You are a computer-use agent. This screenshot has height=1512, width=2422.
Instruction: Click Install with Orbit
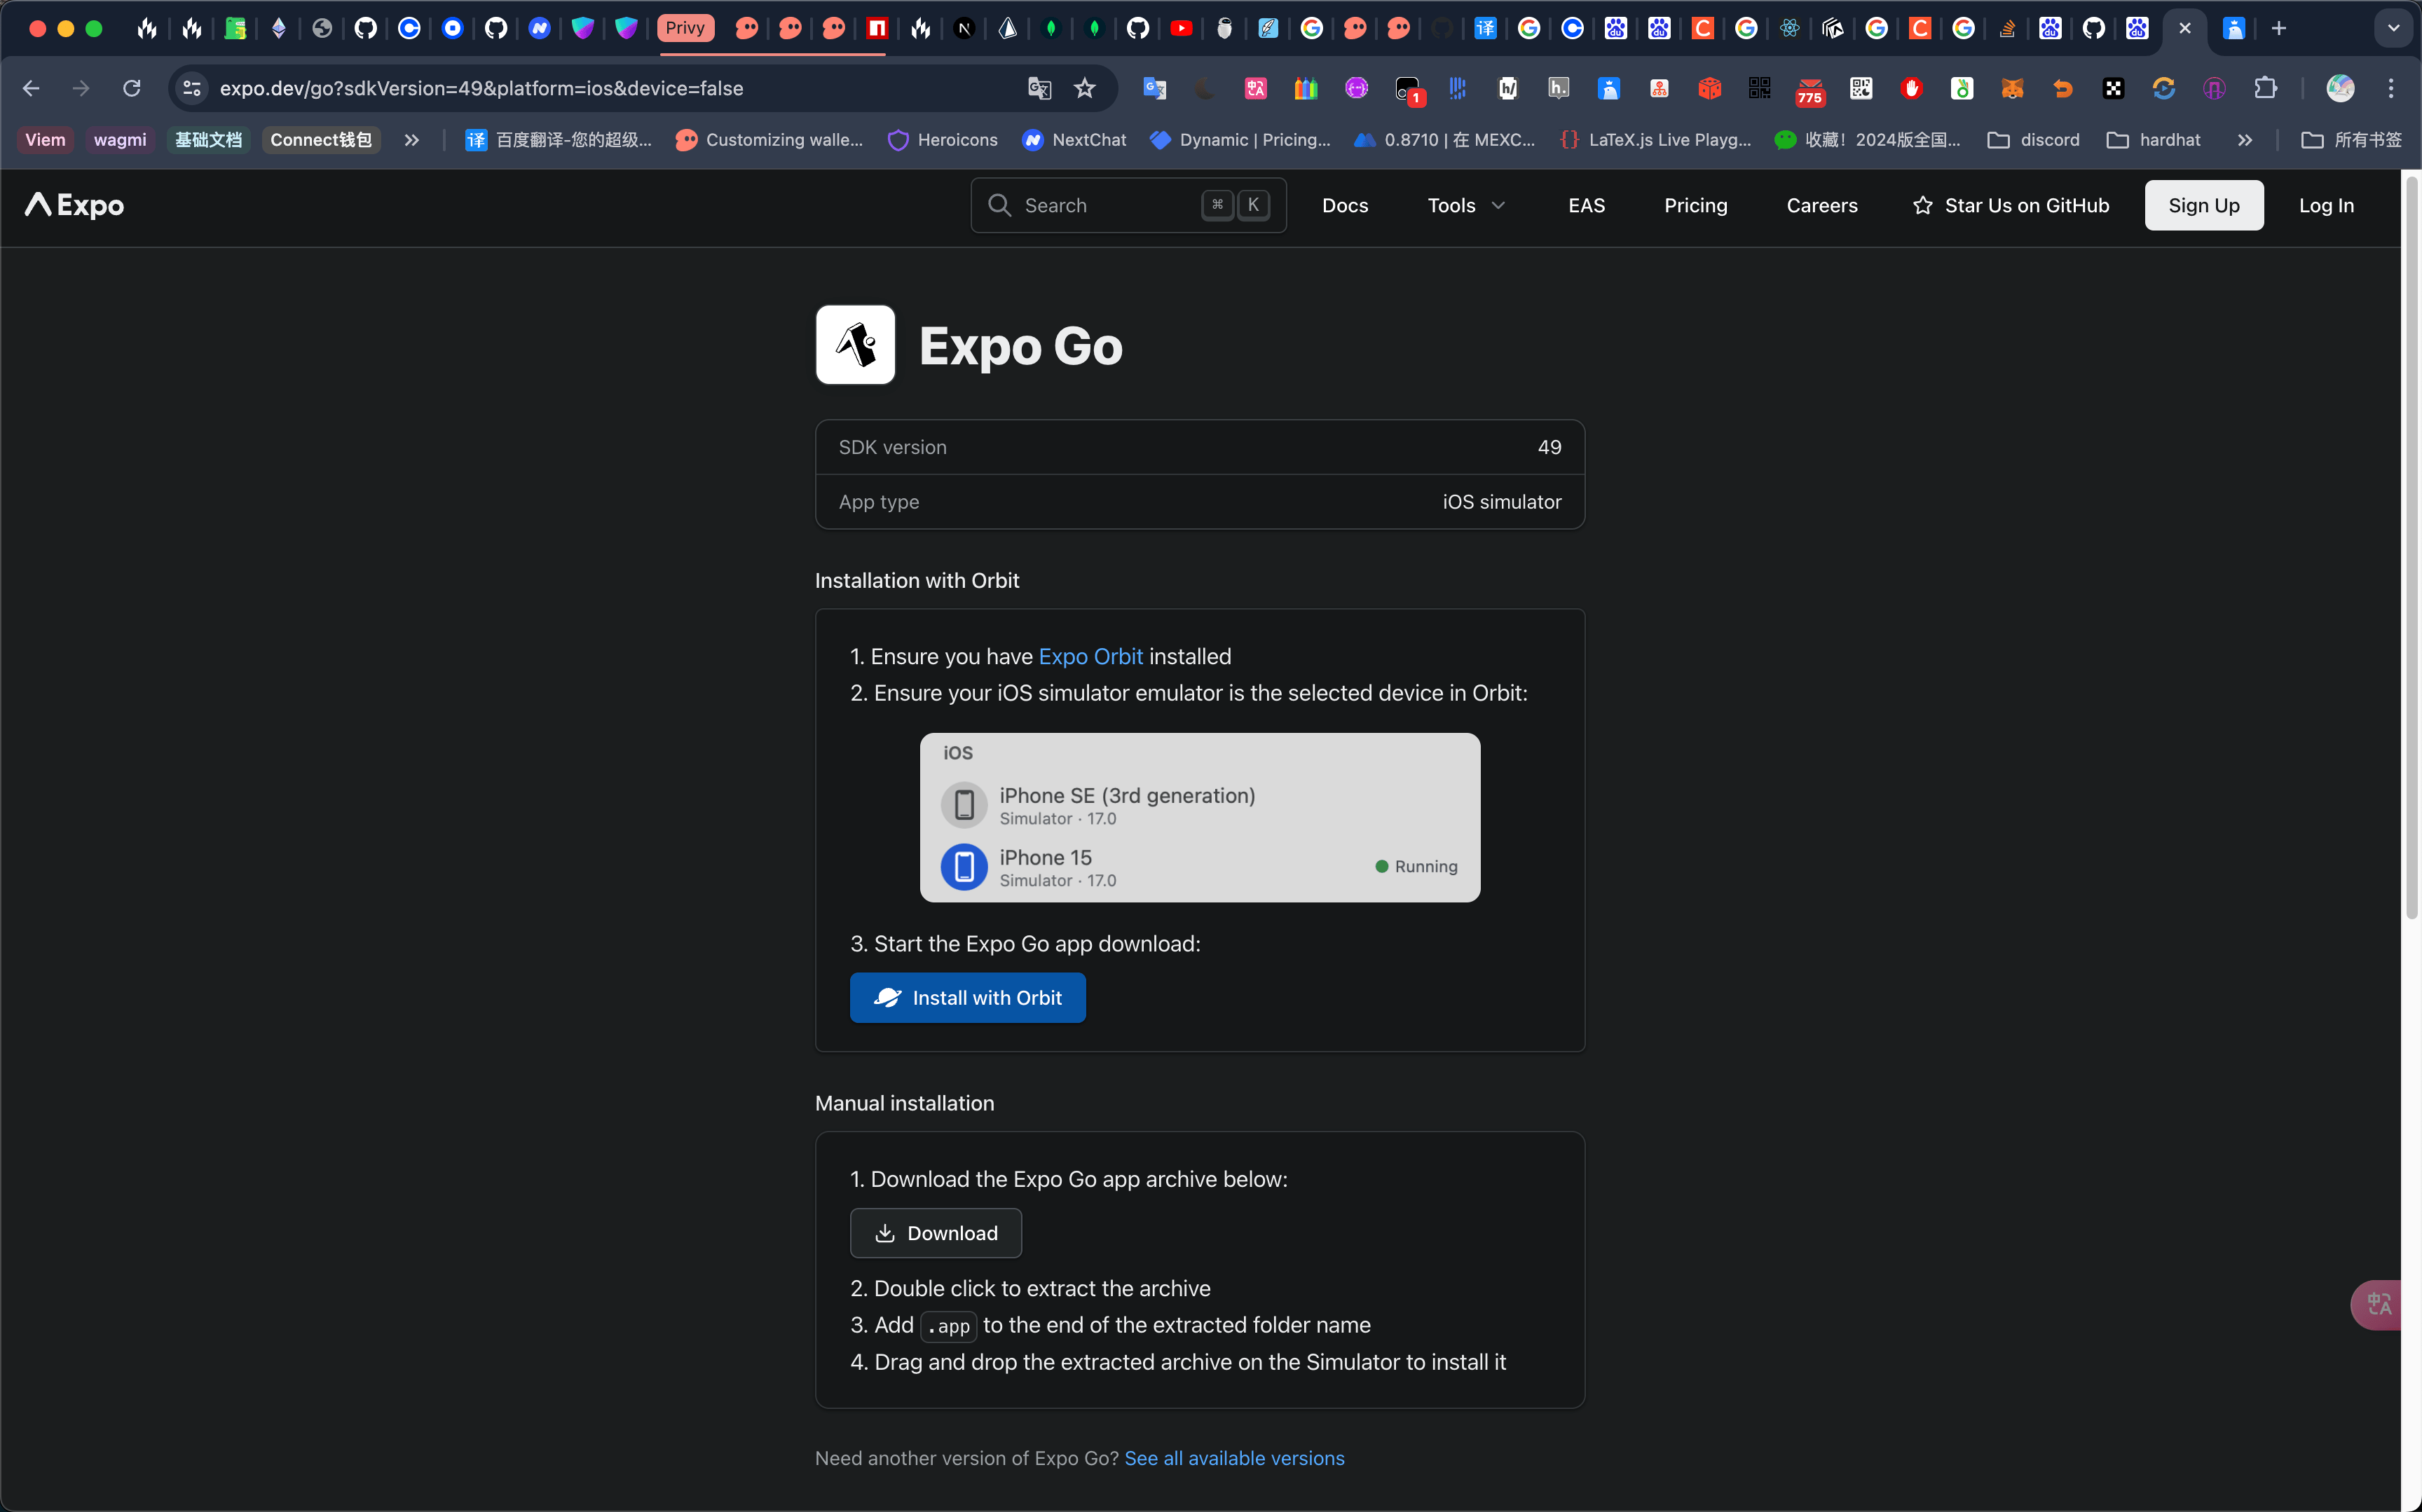[967, 997]
